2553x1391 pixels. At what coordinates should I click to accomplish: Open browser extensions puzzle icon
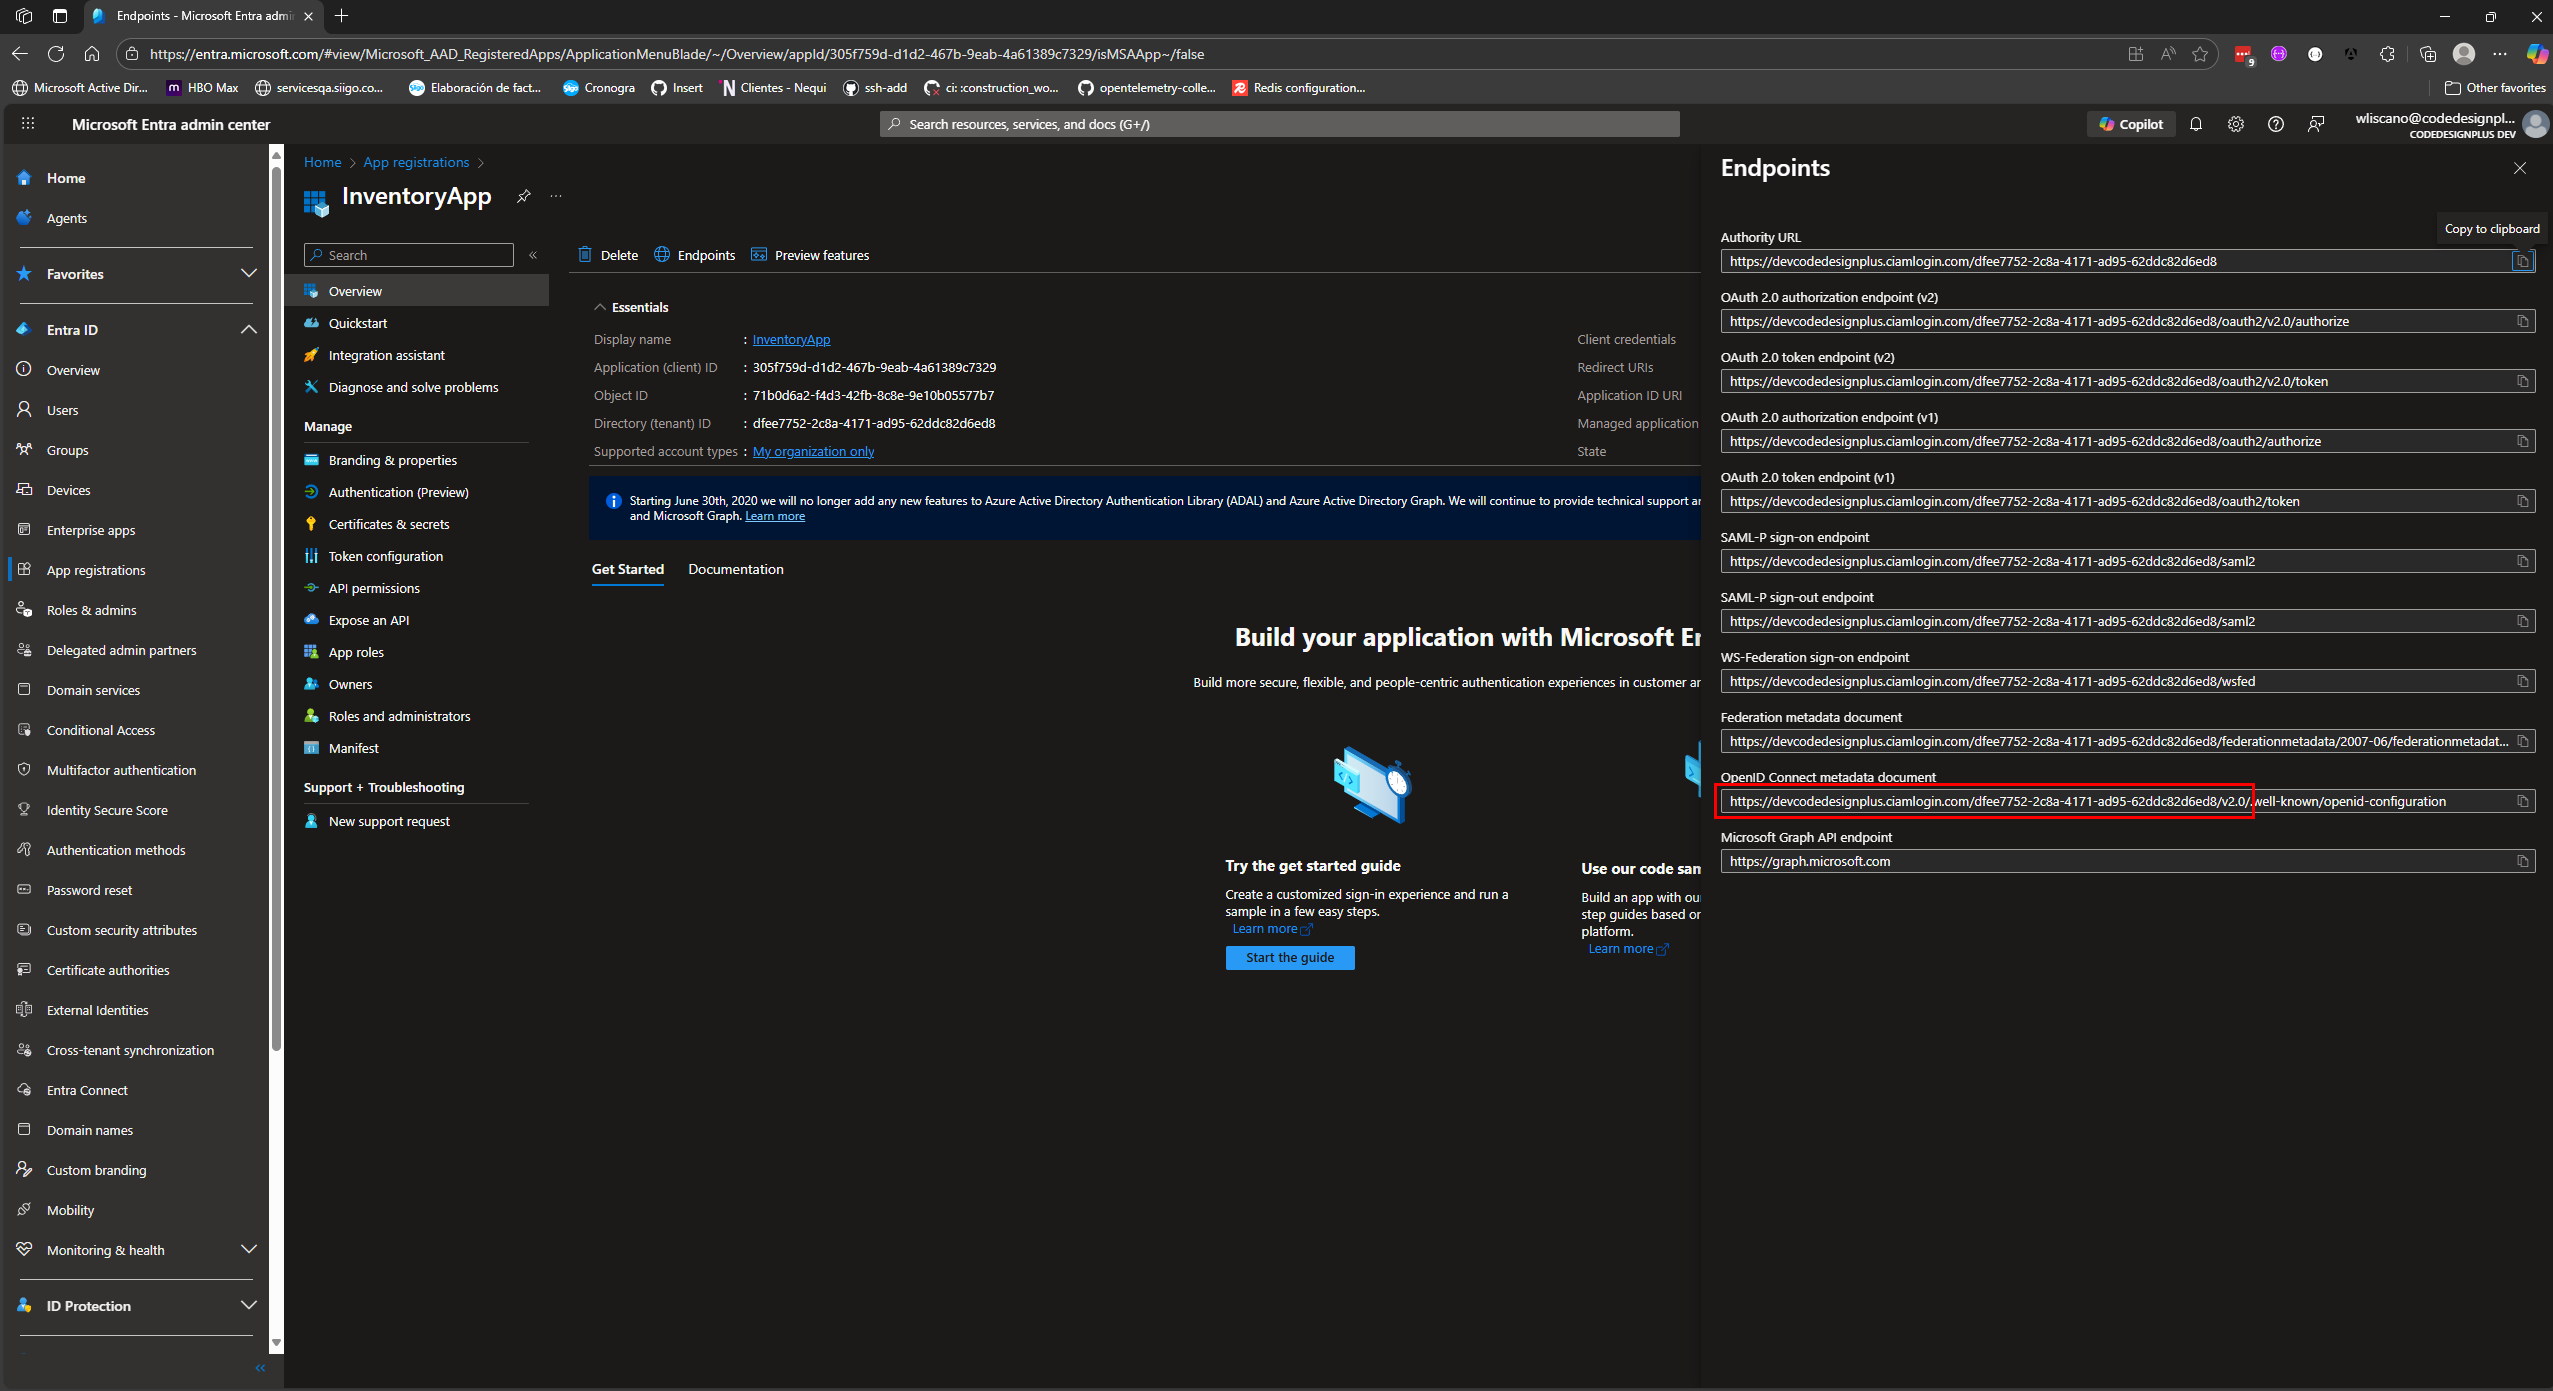pyautogui.click(x=2387, y=54)
